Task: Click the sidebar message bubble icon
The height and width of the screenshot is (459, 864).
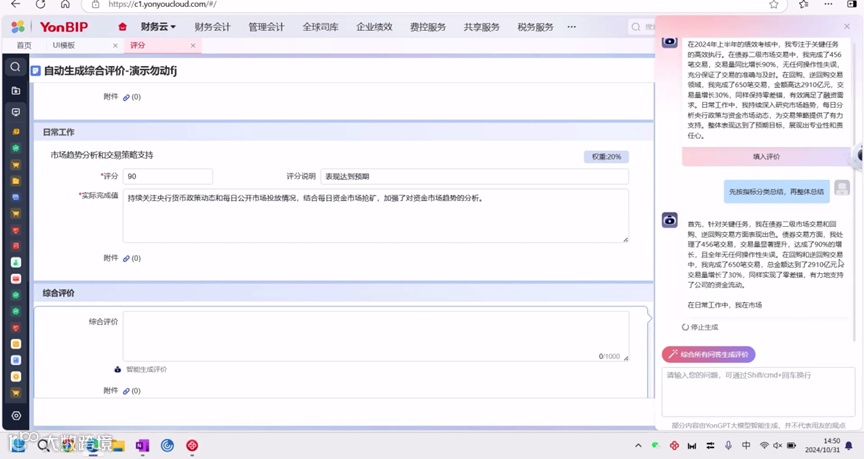Action: (x=16, y=112)
